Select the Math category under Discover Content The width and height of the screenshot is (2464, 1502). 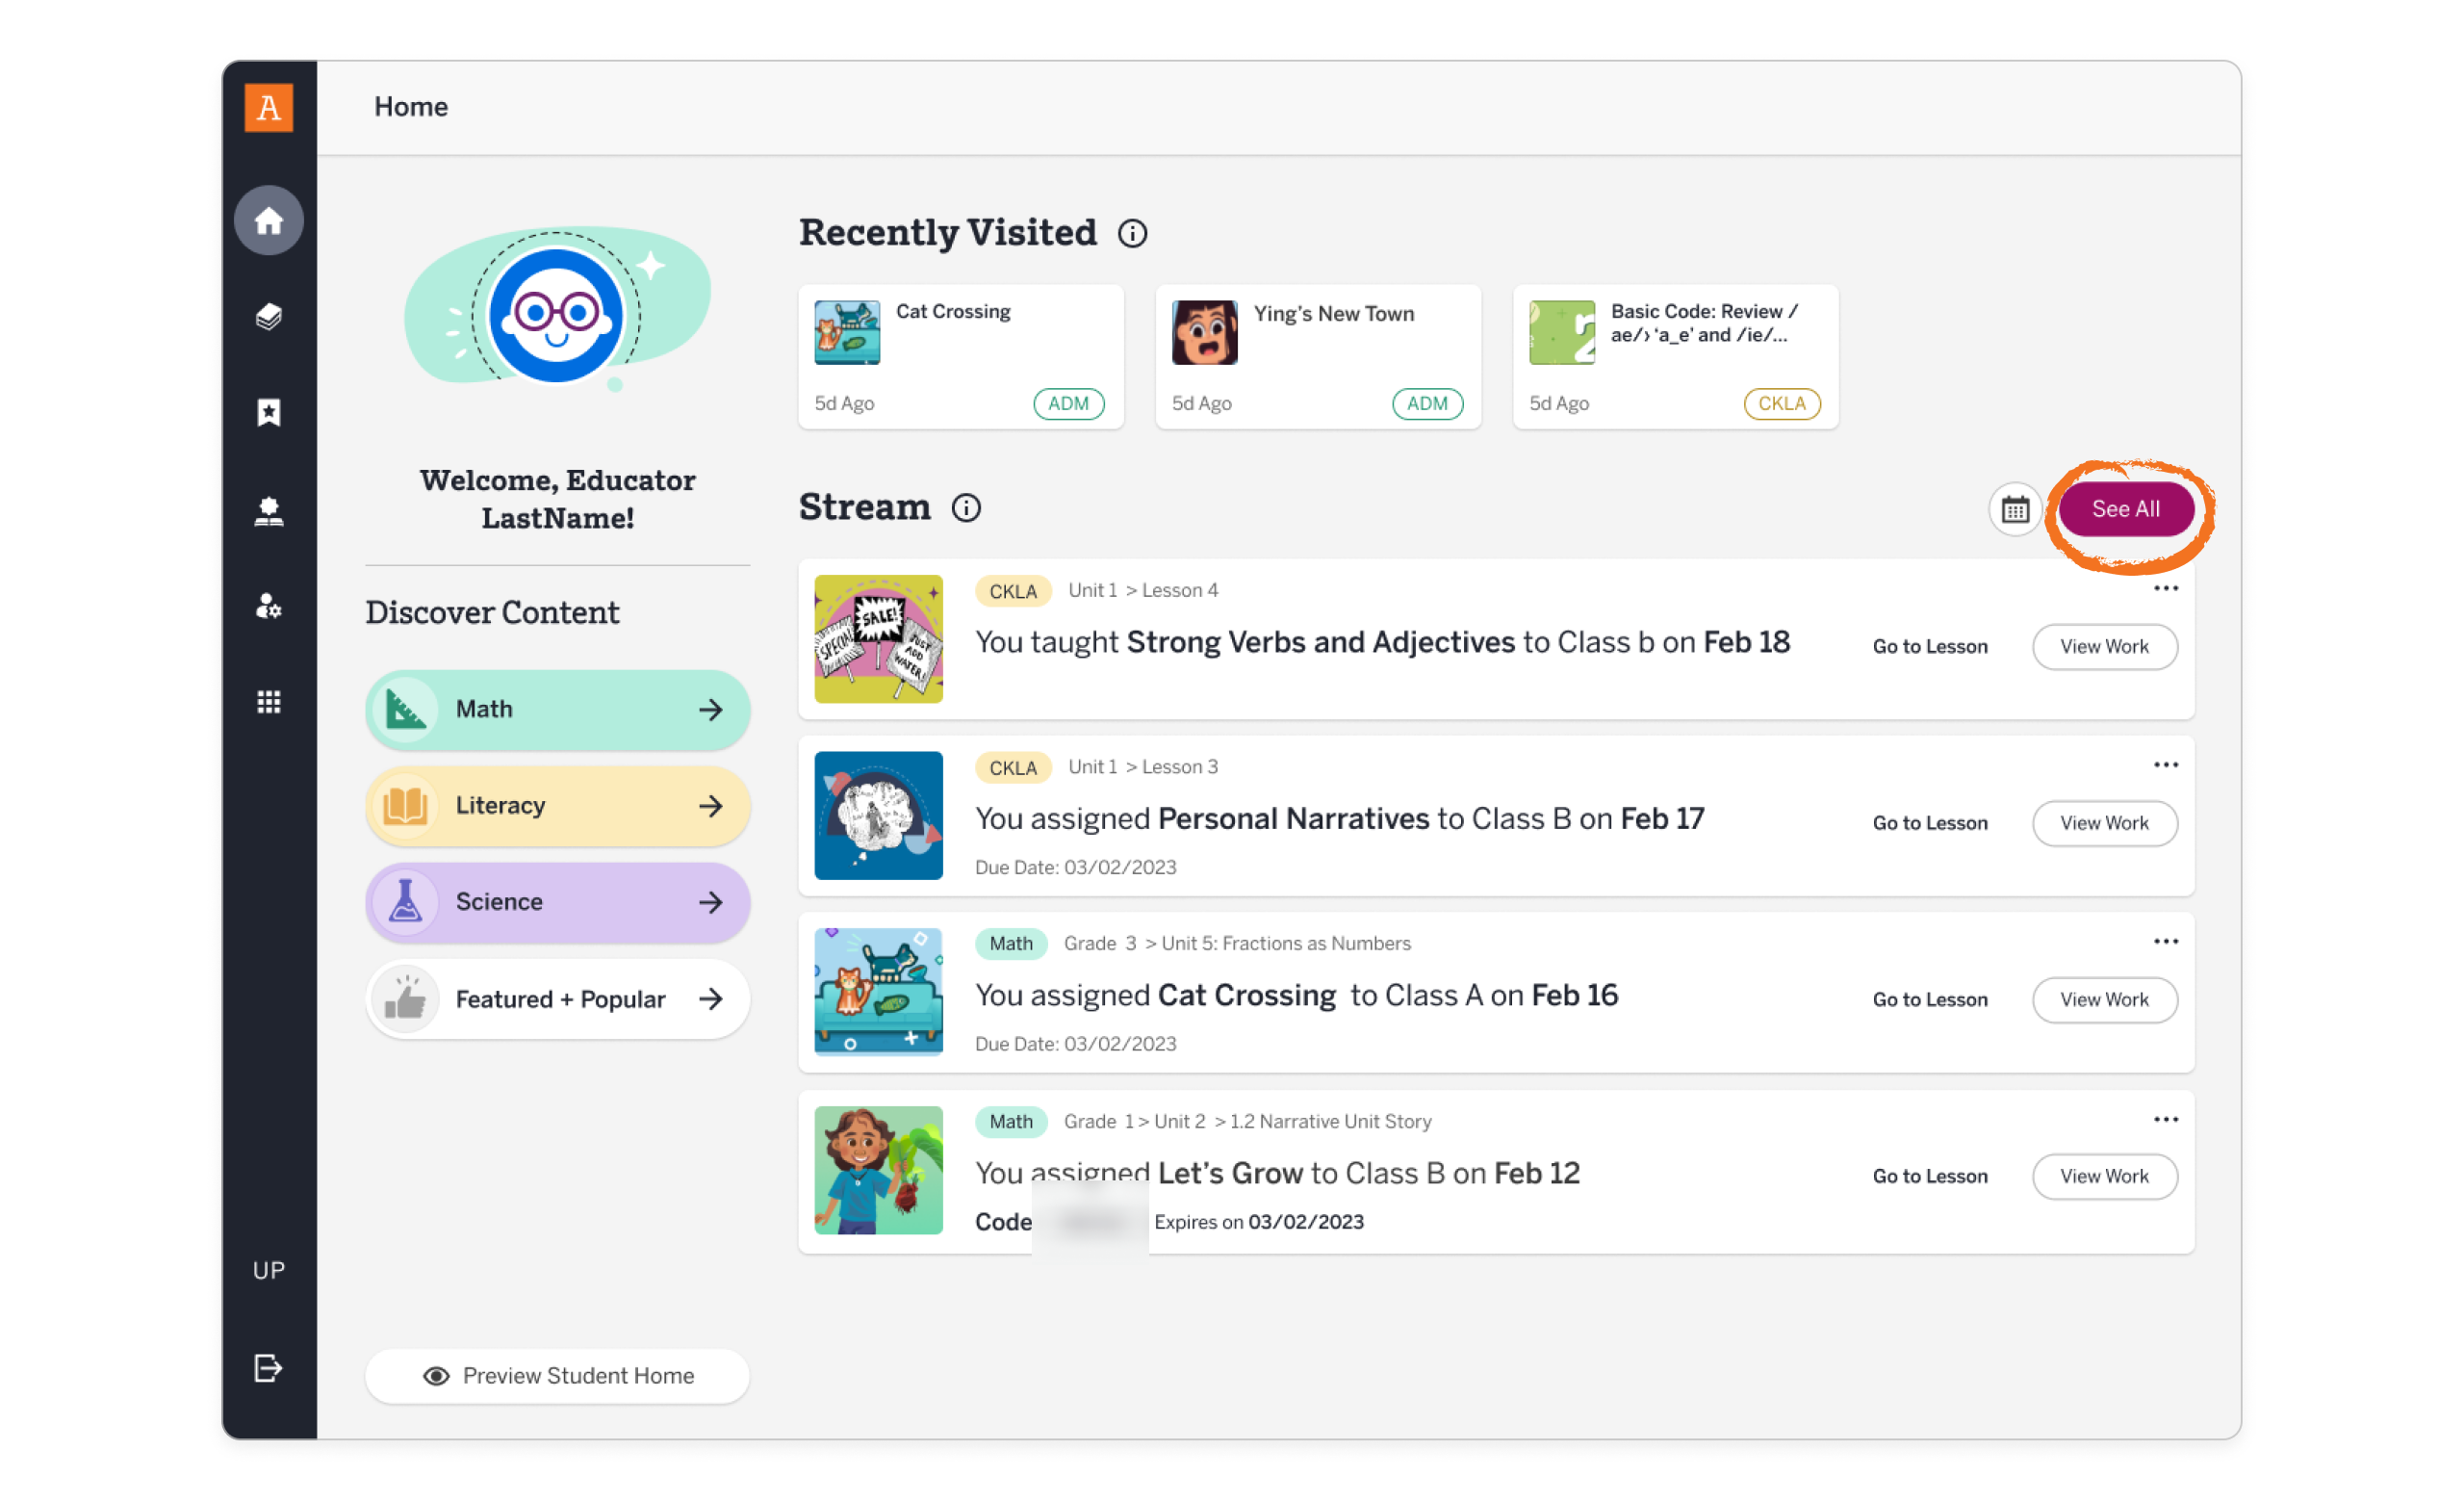tap(557, 709)
